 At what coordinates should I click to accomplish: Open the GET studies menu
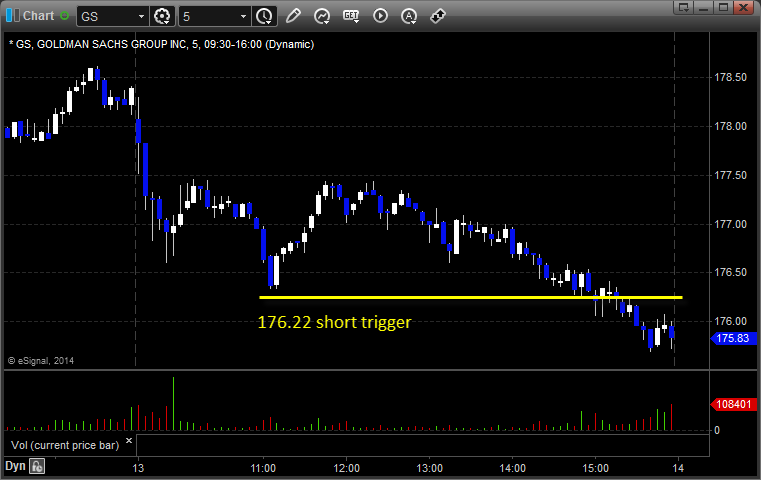(351, 17)
